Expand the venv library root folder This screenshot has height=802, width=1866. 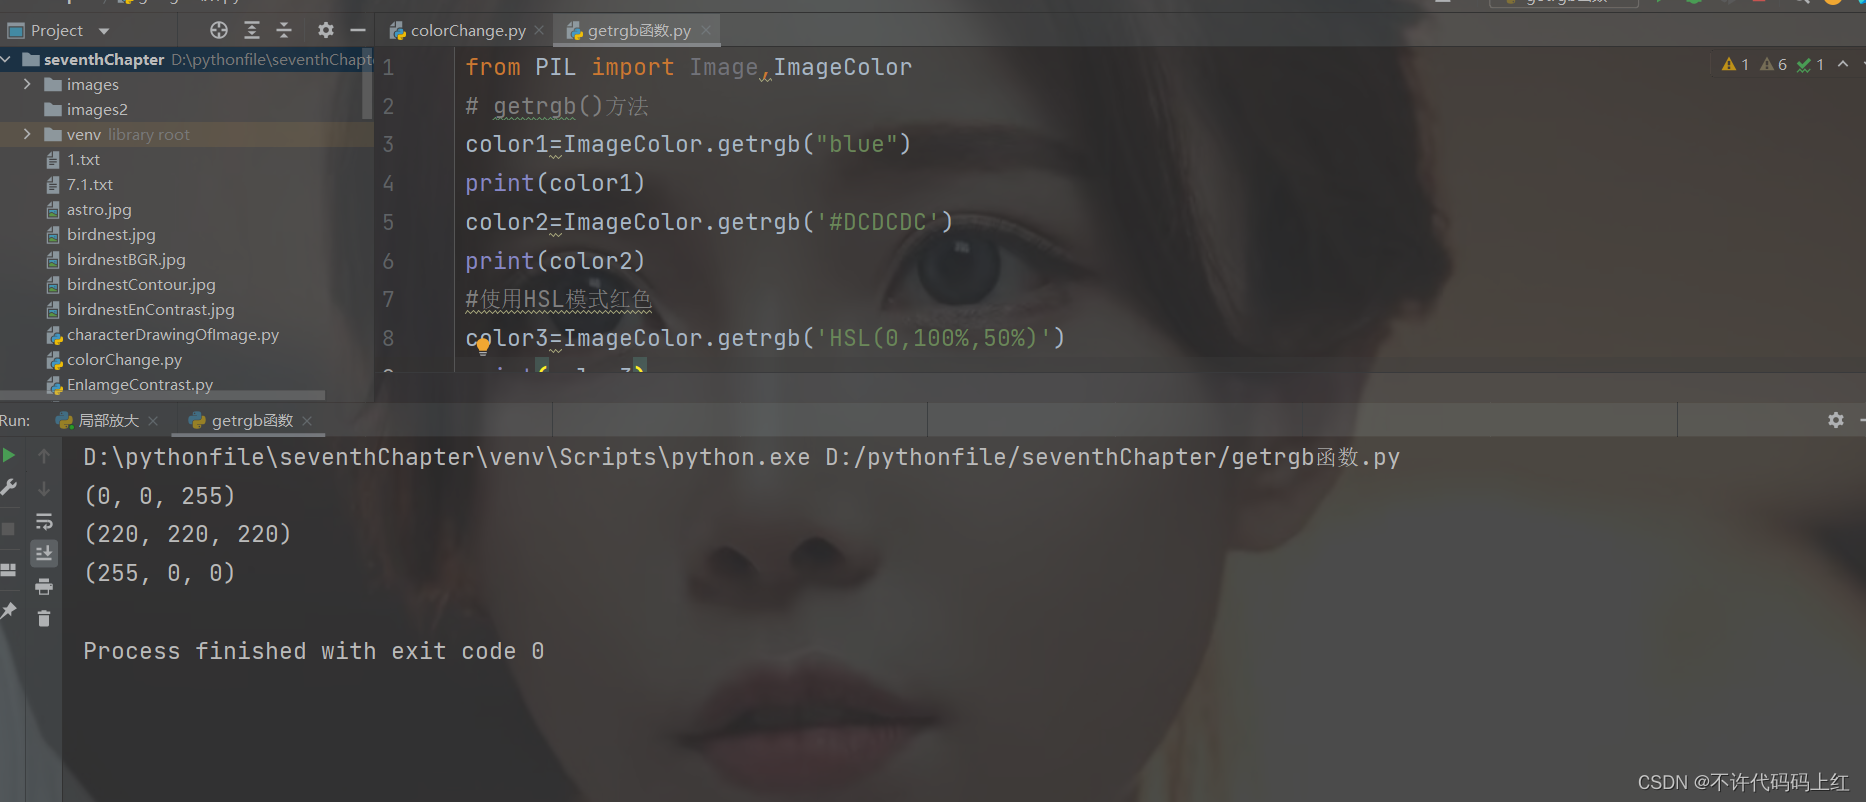[27, 134]
